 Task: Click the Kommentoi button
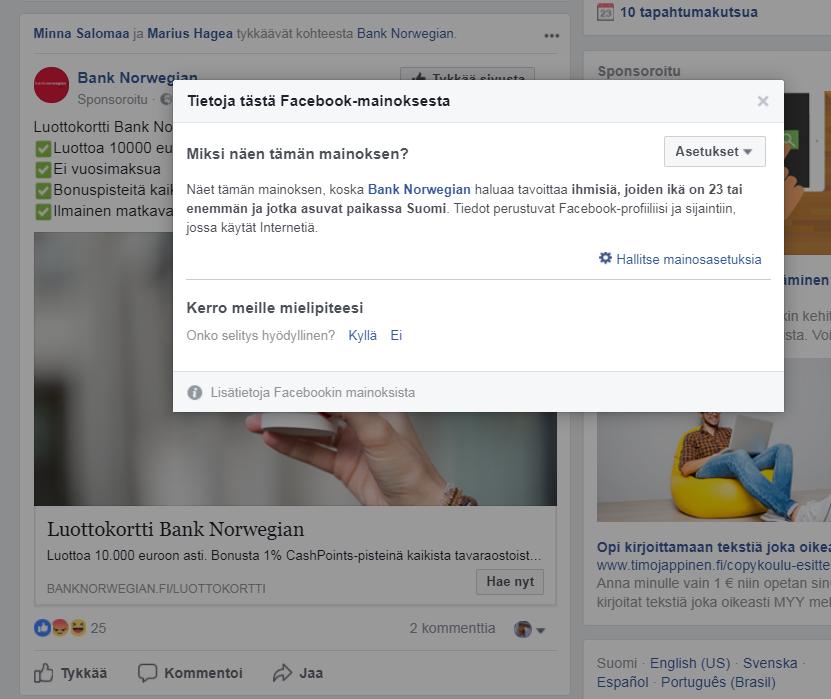tap(190, 673)
